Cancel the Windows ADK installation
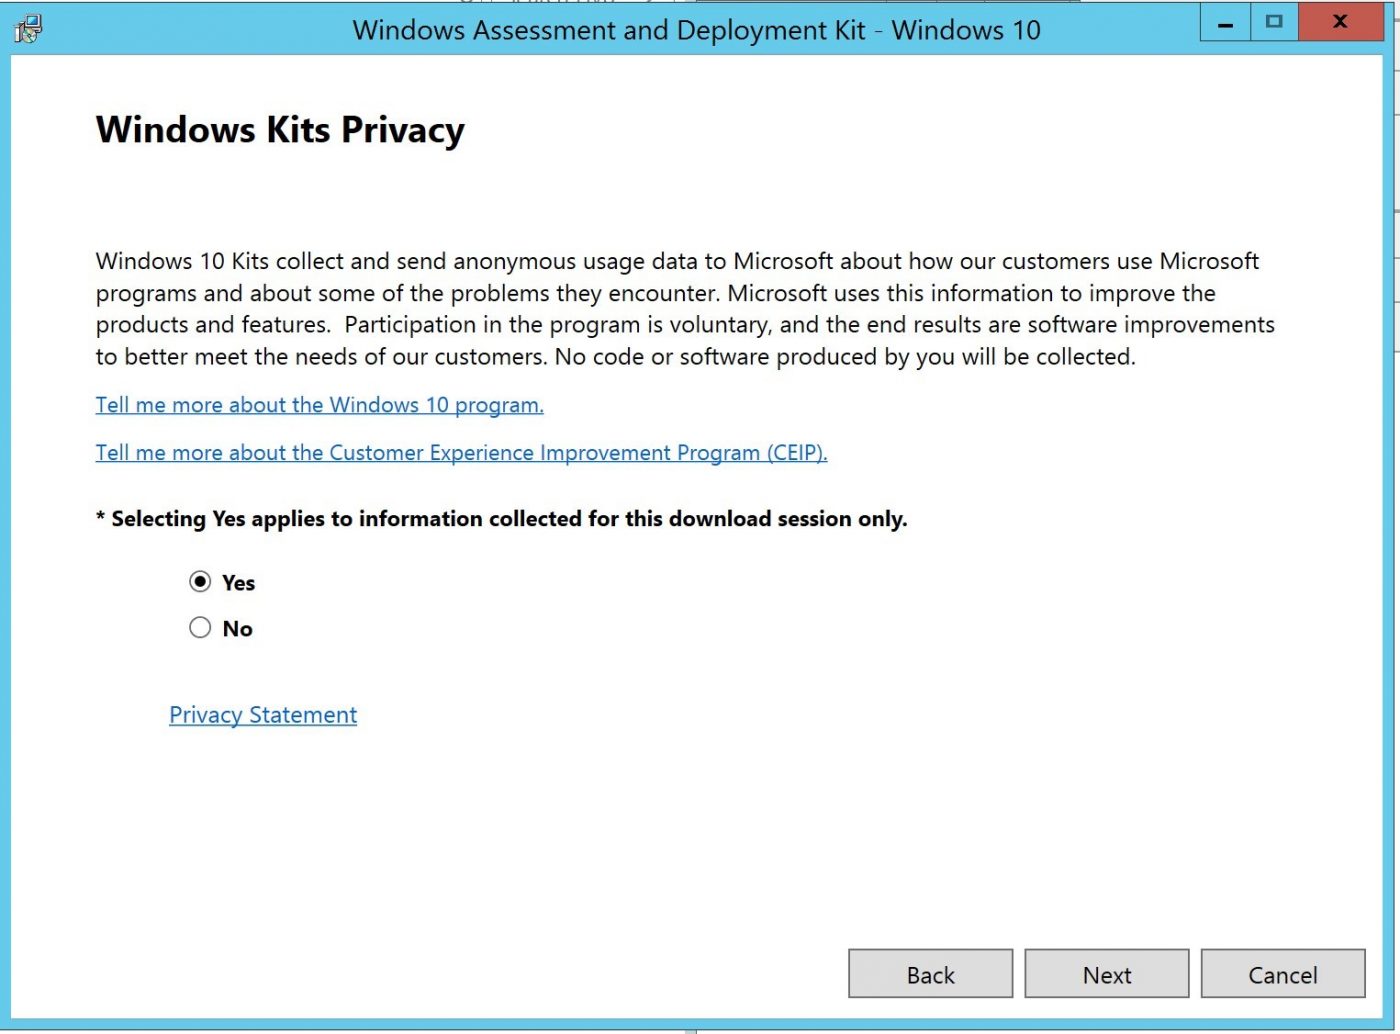This screenshot has height=1034, width=1400. point(1283,973)
